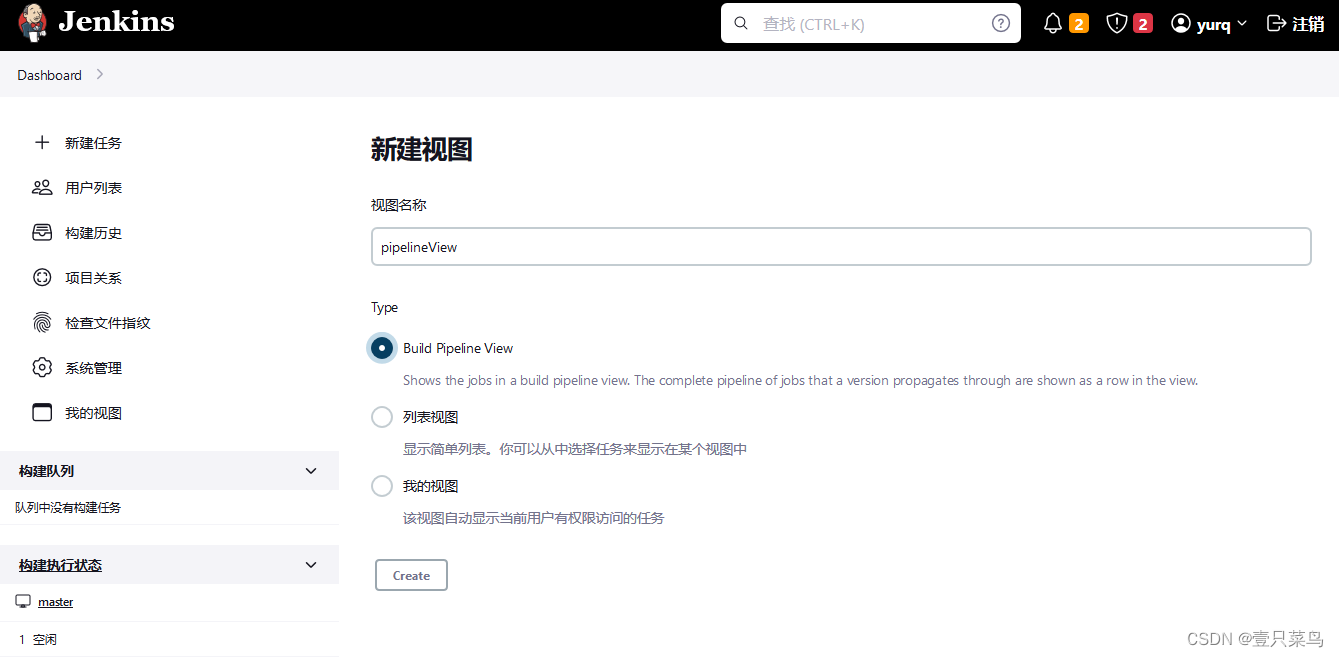Click the 项目关系 relationship icon
The width and height of the screenshot is (1339, 657).
point(42,277)
